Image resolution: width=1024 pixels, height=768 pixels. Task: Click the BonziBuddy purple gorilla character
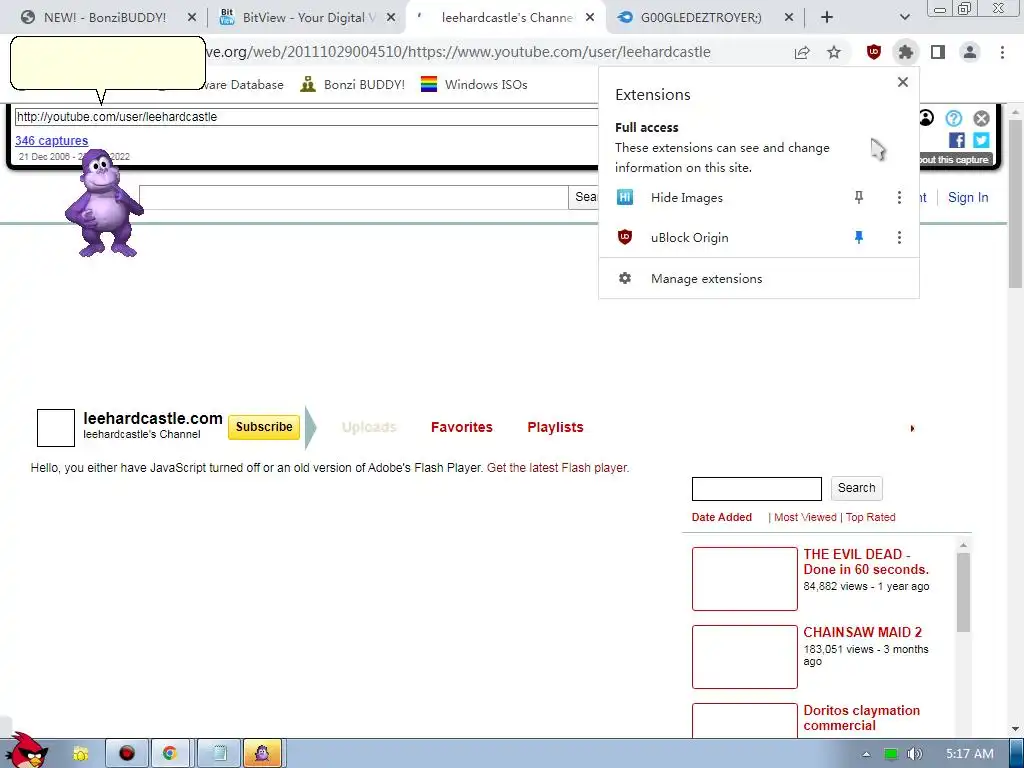tap(104, 203)
